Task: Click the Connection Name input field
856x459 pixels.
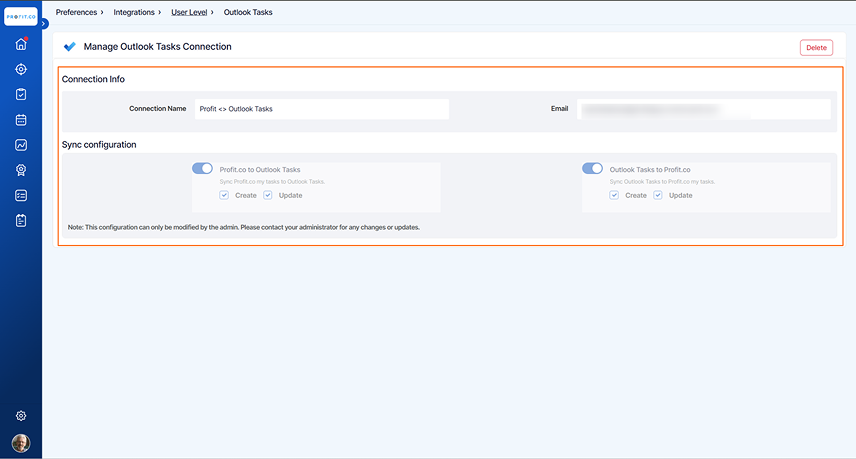Action: pyautogui.click(x=322, y=109)
